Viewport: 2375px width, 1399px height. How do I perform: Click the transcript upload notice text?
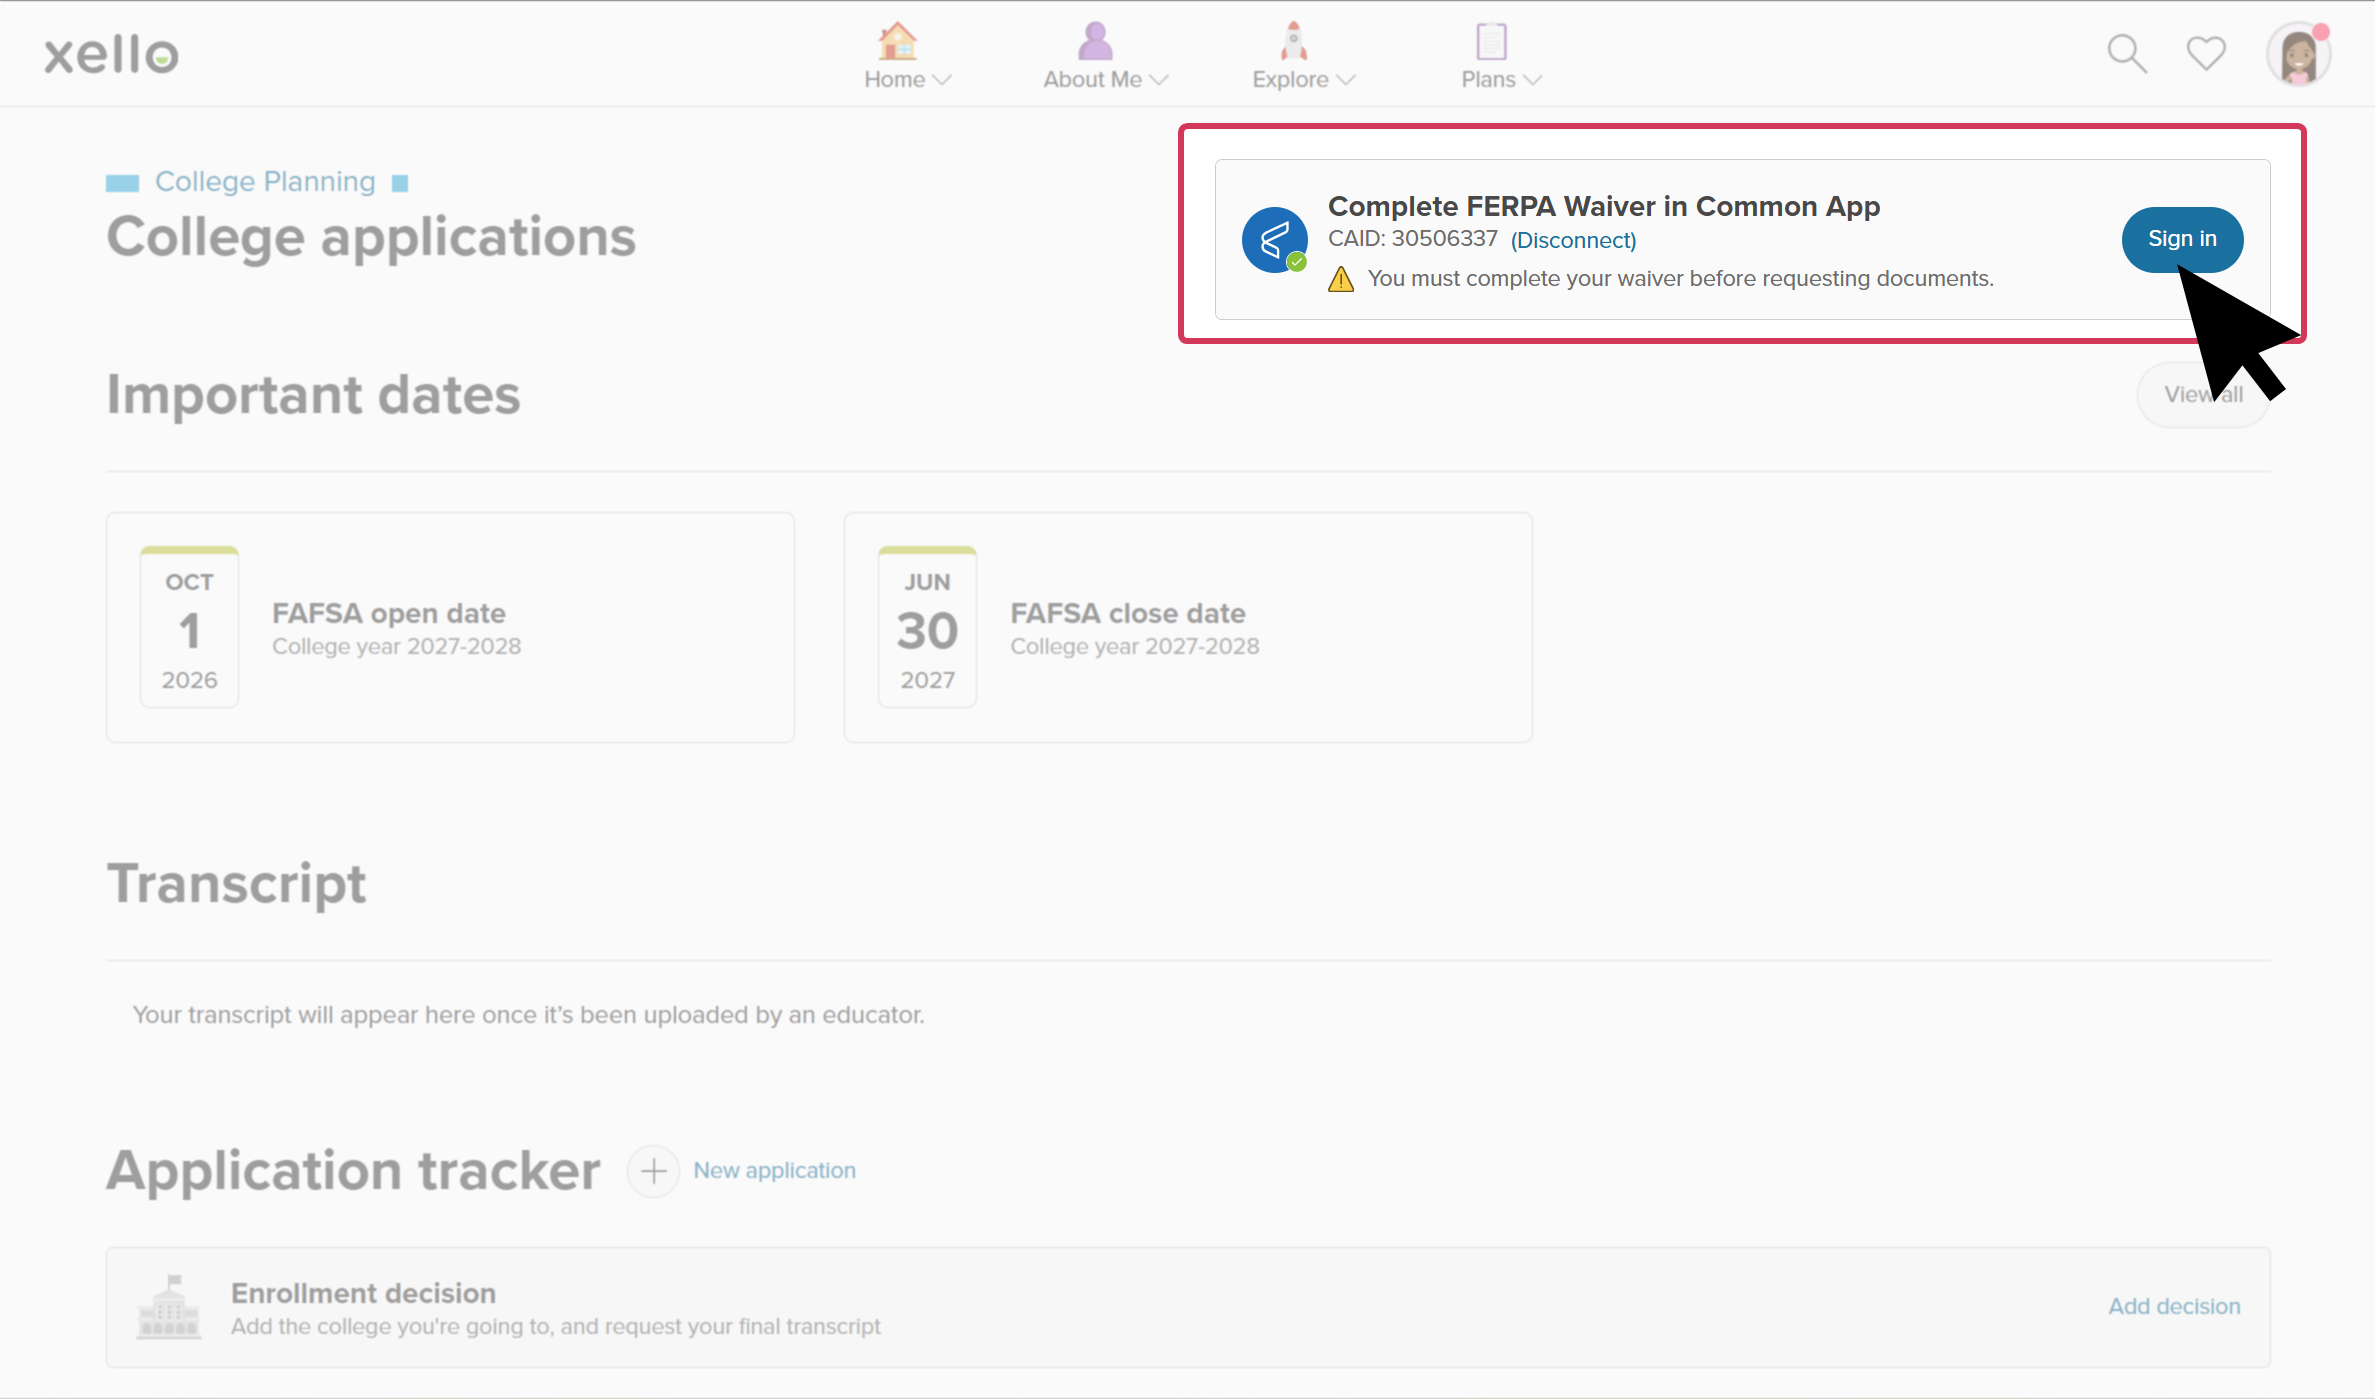528,1015
